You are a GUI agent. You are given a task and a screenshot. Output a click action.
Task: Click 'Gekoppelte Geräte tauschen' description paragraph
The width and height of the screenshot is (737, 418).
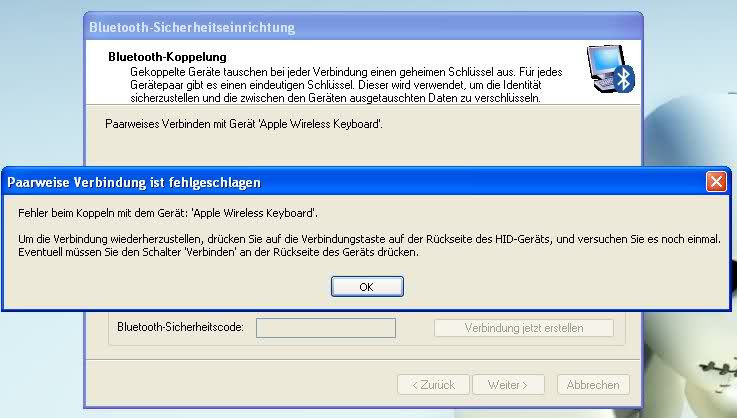pos(346,85)
